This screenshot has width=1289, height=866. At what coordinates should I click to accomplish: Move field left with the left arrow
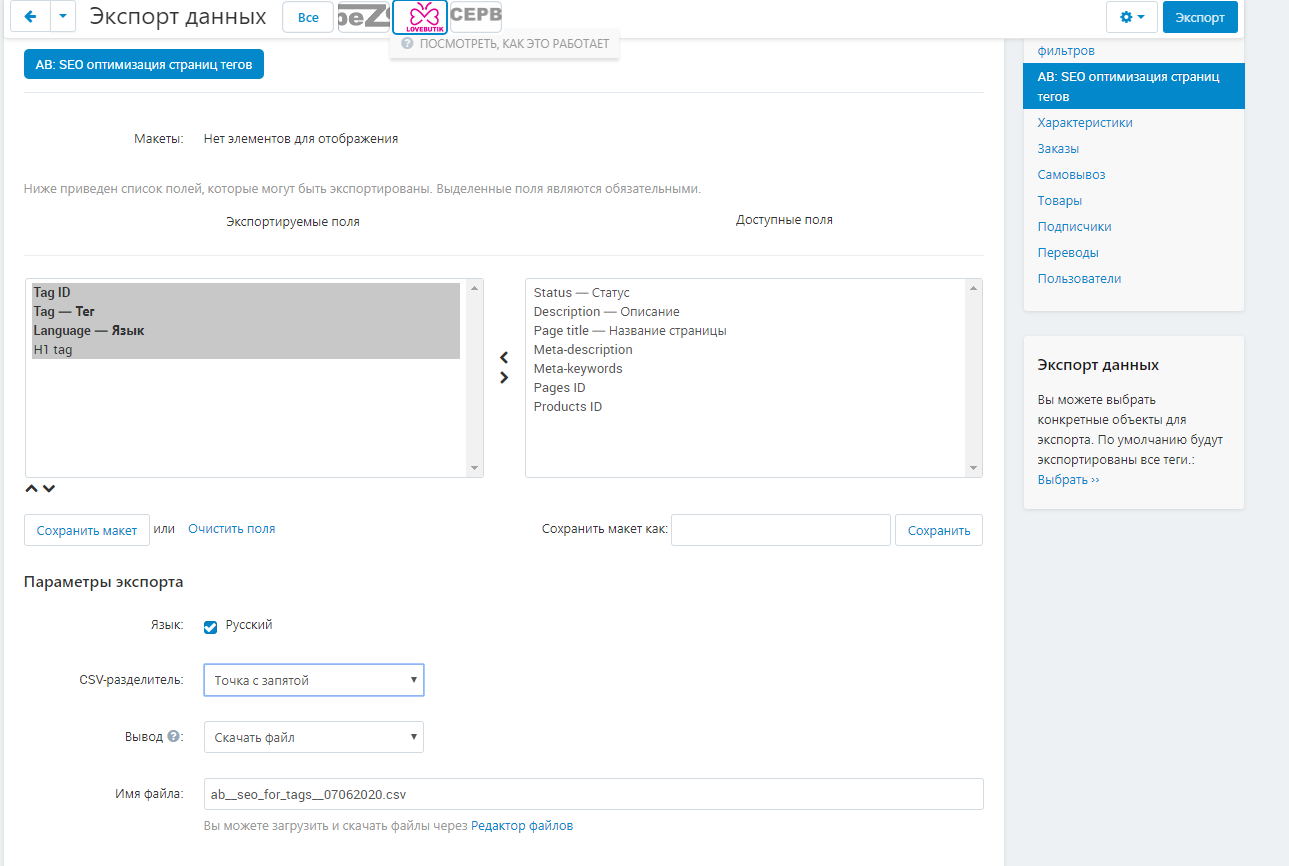(504, 358)
